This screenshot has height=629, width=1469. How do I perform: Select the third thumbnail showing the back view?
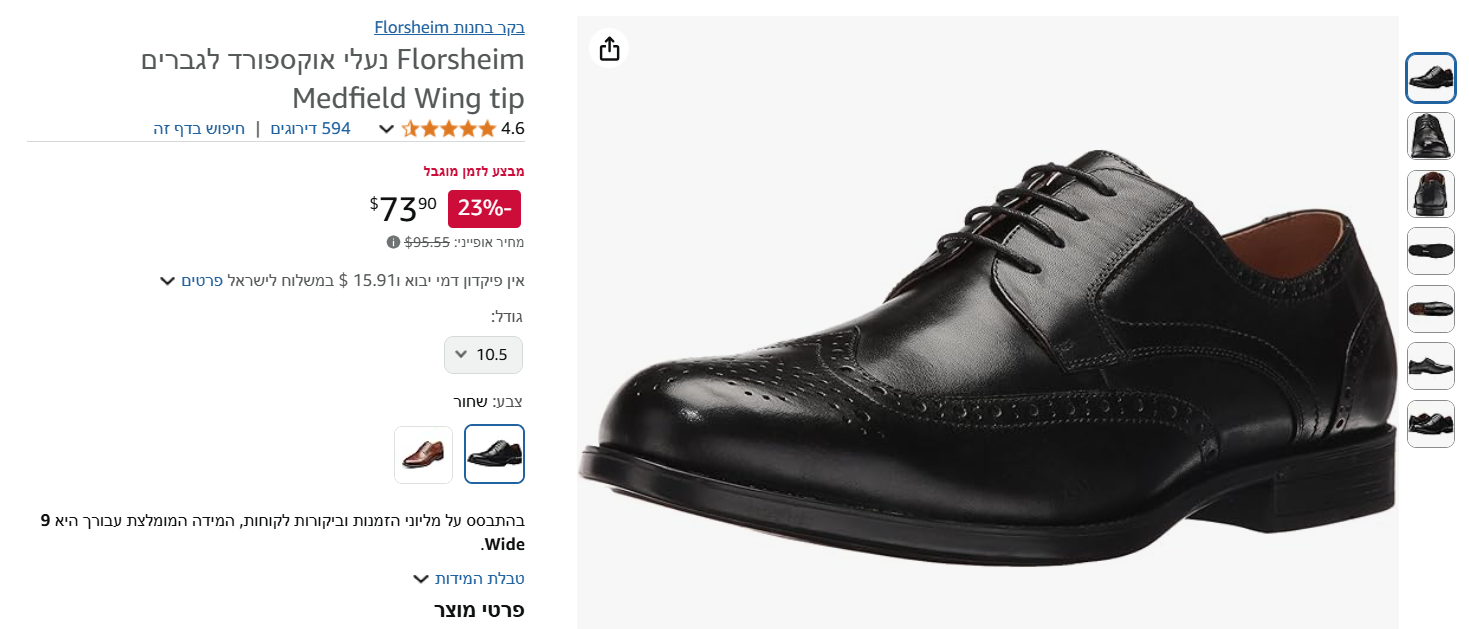pyautogui.click(x=1430, y=194)
